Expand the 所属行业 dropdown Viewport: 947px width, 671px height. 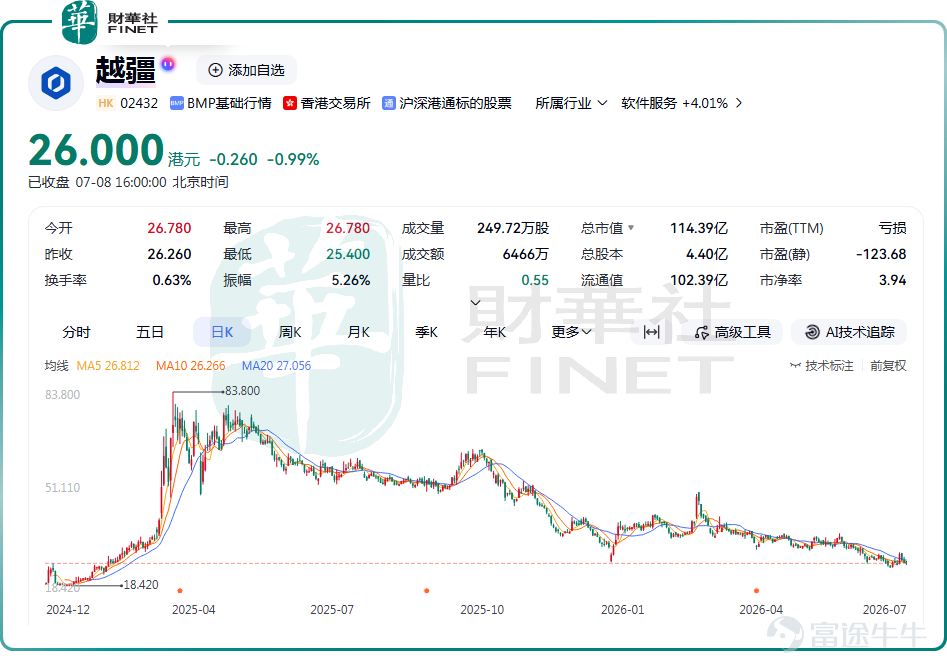coord(571,103)
